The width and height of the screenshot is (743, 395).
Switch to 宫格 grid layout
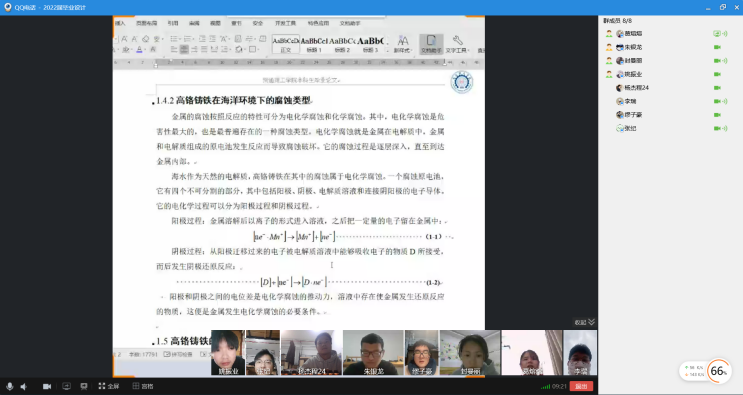pos(143,386)
